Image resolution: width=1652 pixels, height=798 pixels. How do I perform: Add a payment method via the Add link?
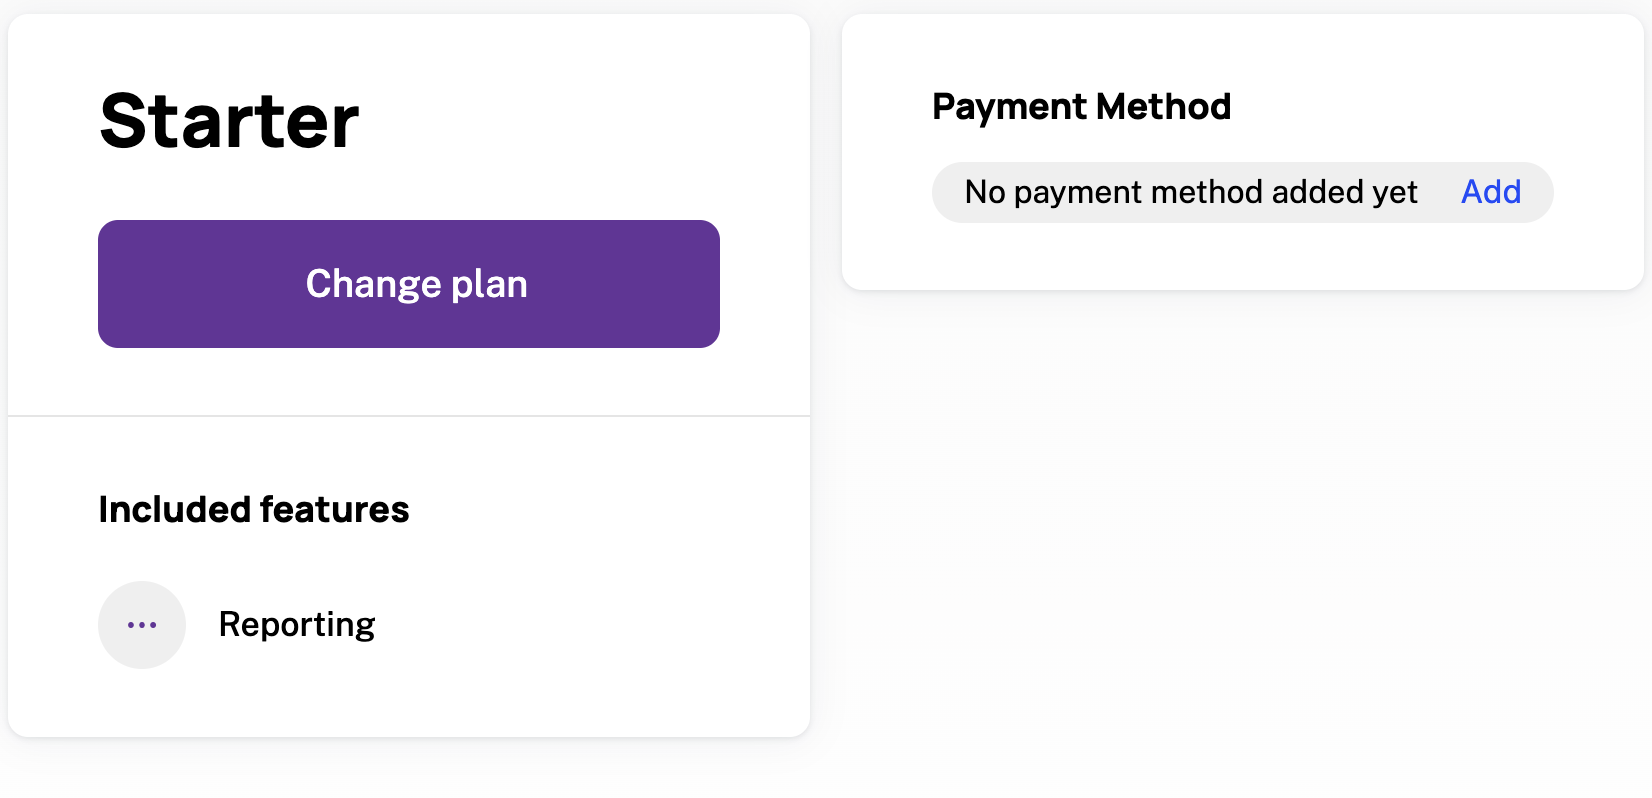coord(1491,192)
